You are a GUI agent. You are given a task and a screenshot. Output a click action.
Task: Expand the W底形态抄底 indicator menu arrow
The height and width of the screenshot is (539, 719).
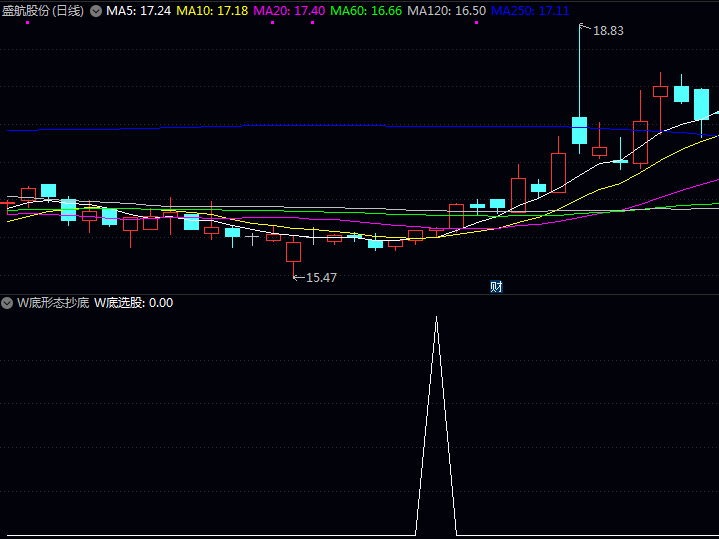click(7, 302)
